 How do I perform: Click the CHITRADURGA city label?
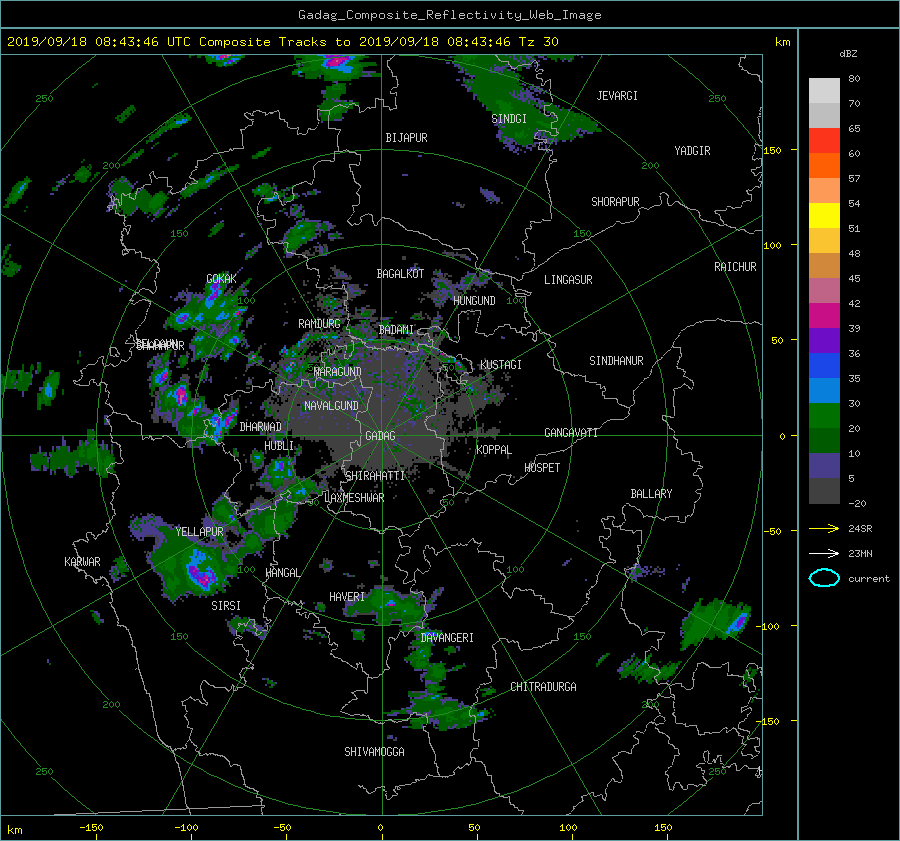tap(543, 687)
